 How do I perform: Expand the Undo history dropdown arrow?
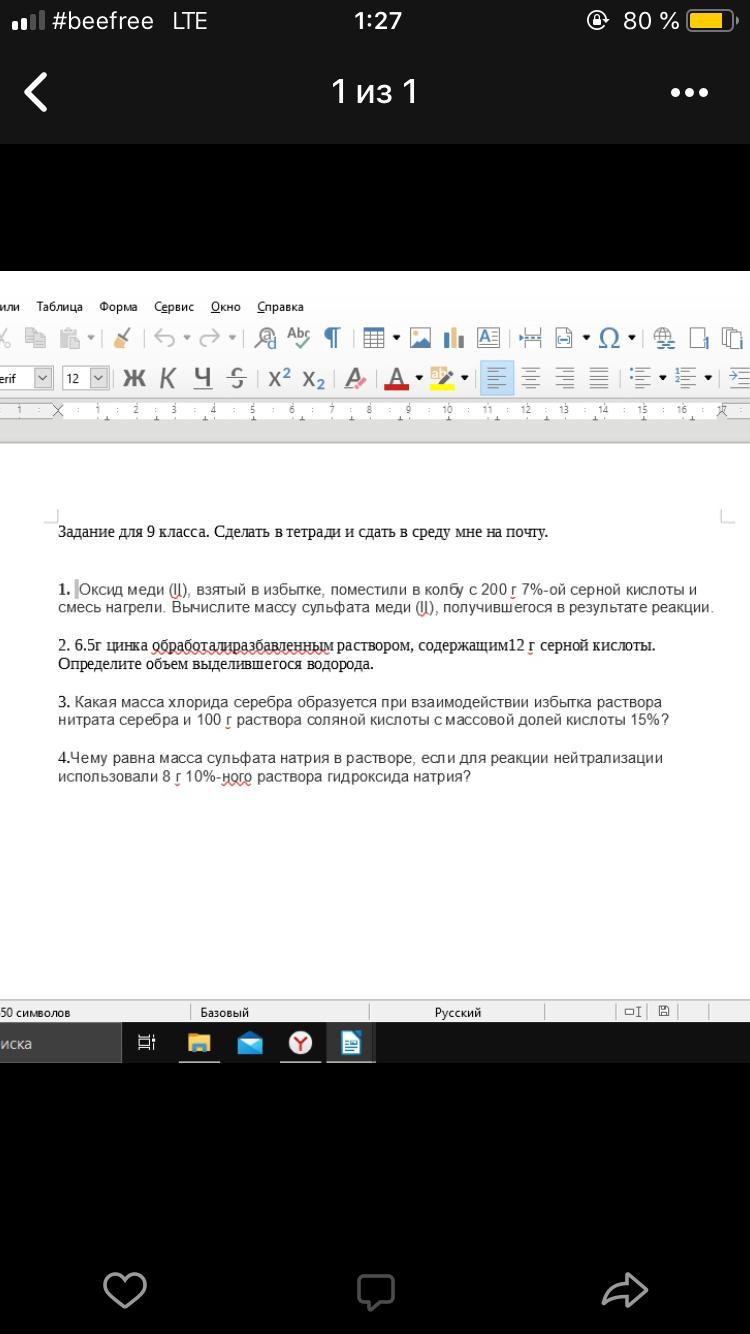(x=186, y=338)
